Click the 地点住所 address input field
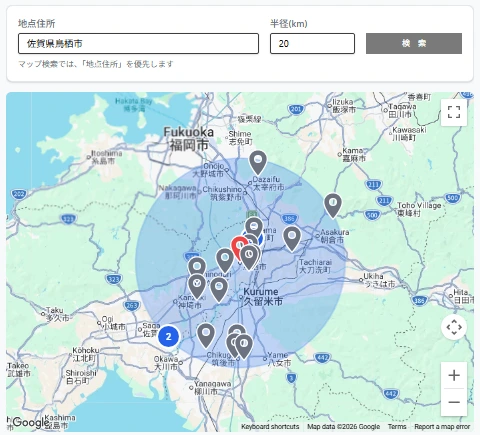The width and height of the screenshot is (480, 435). tap(138, 43)
